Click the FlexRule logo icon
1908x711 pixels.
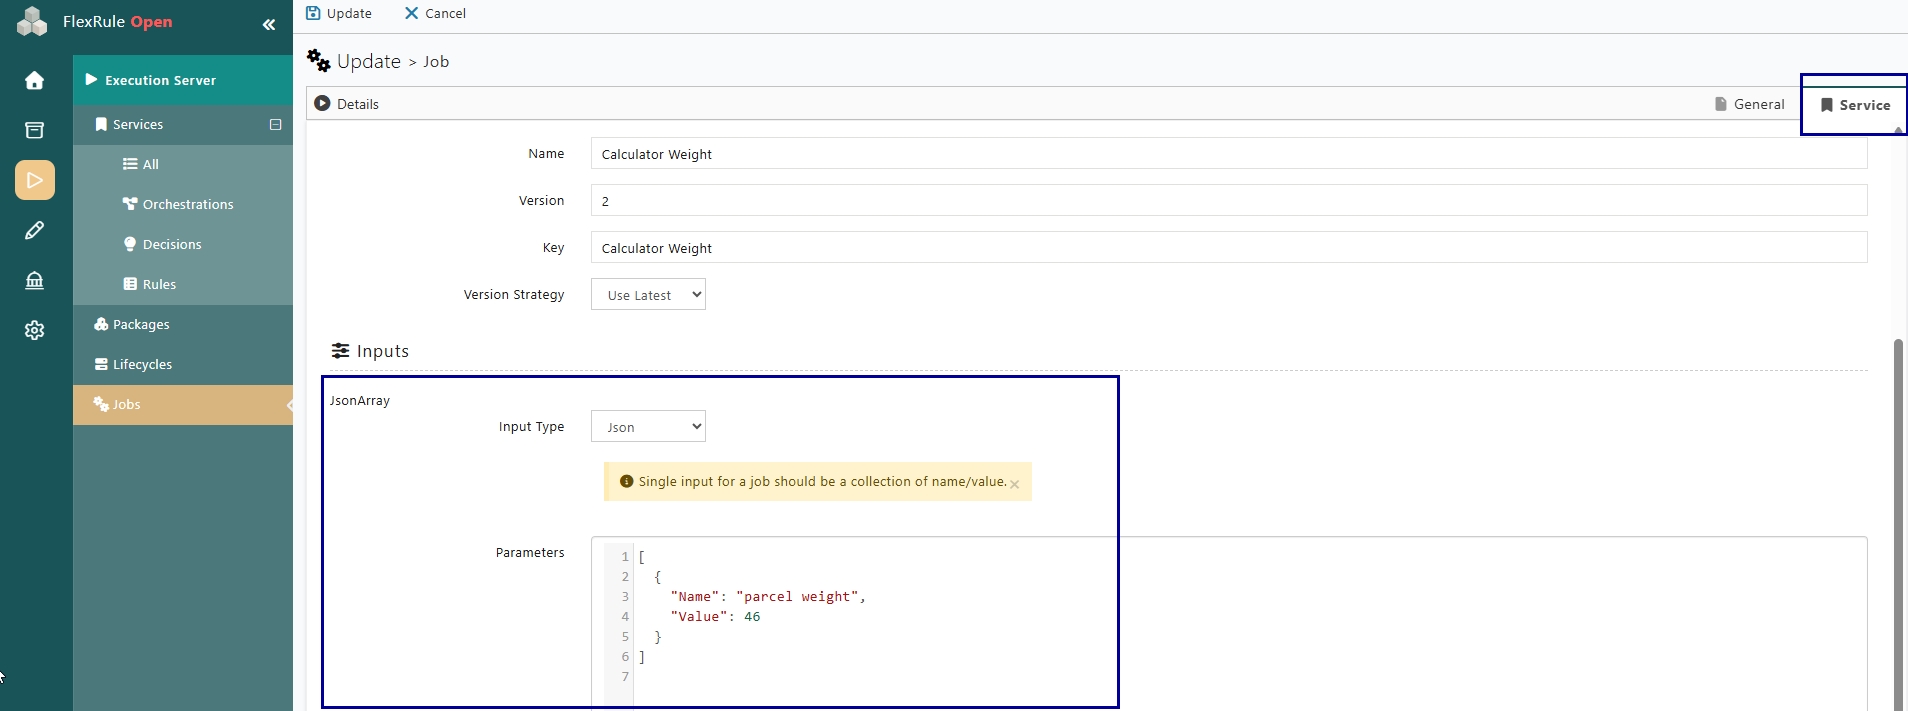point(32,21)
